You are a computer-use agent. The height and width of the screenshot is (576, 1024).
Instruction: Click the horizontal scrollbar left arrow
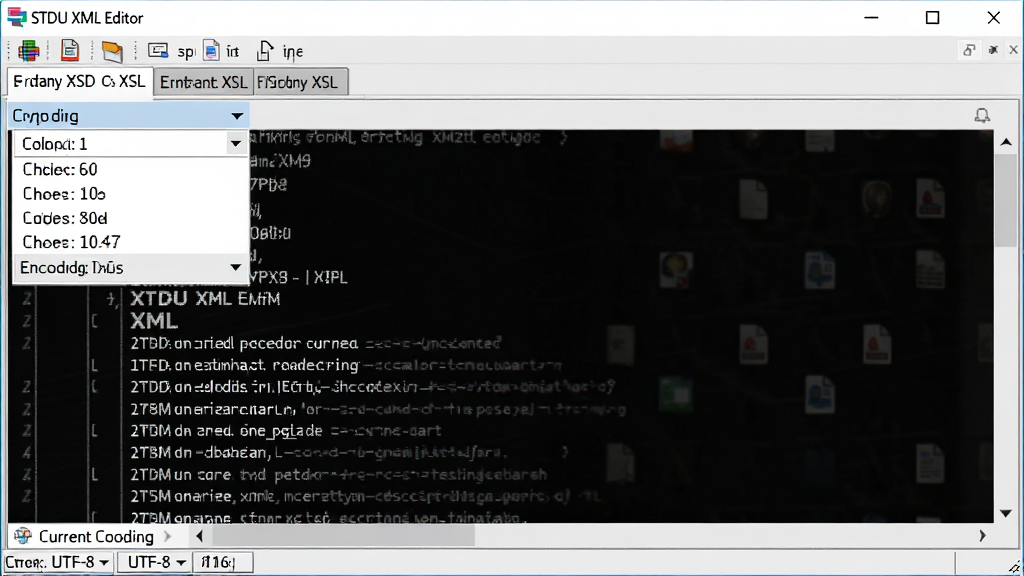[199, 536]
